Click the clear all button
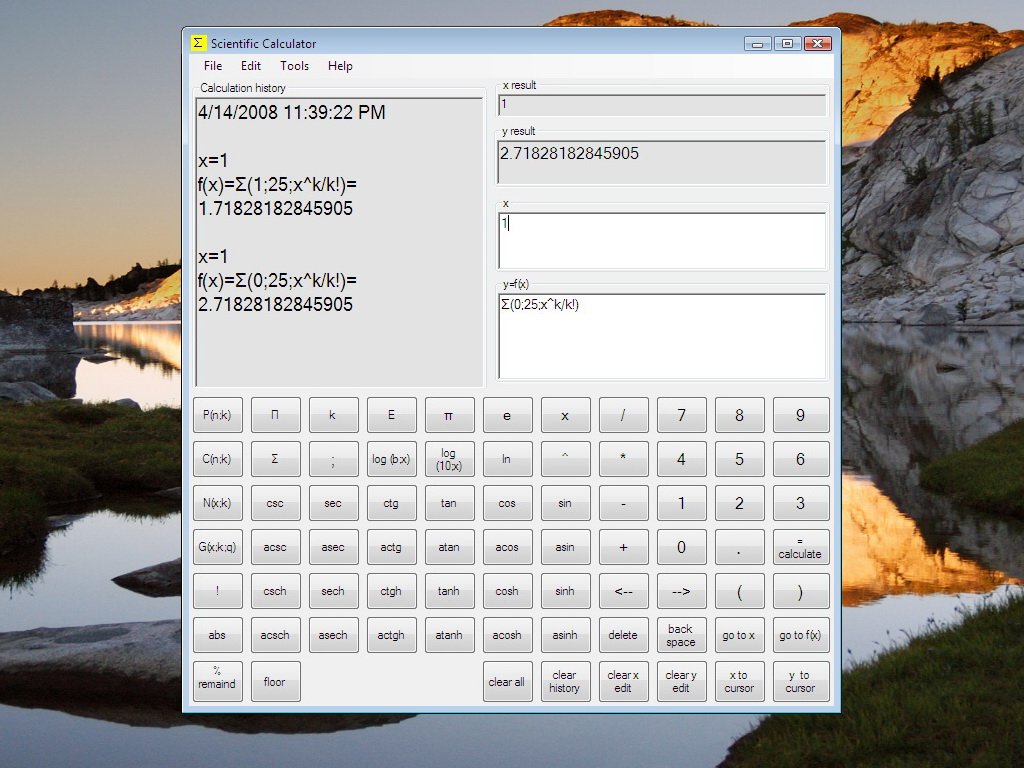1024x768 pixels. (507, 681)
